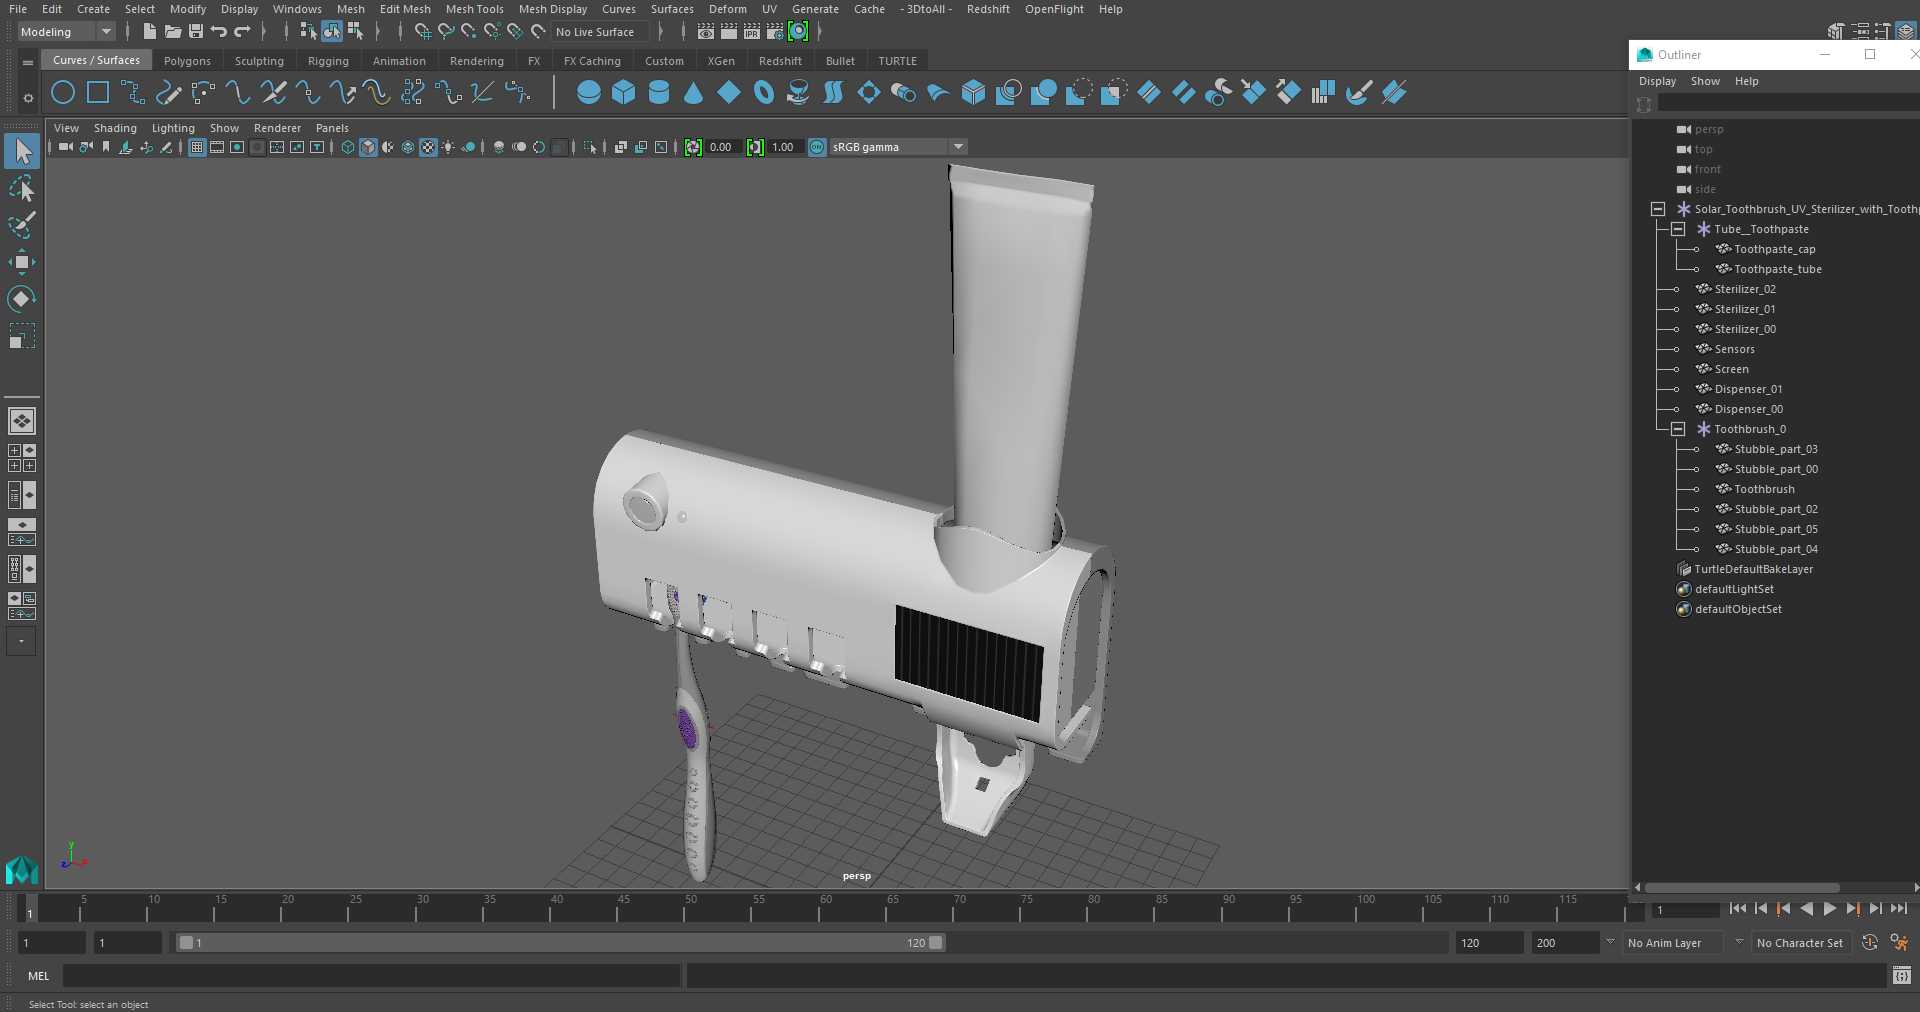Open the viewport Shading menu
Viewport: 1920px width, 1012px height.
click(115, 128)
